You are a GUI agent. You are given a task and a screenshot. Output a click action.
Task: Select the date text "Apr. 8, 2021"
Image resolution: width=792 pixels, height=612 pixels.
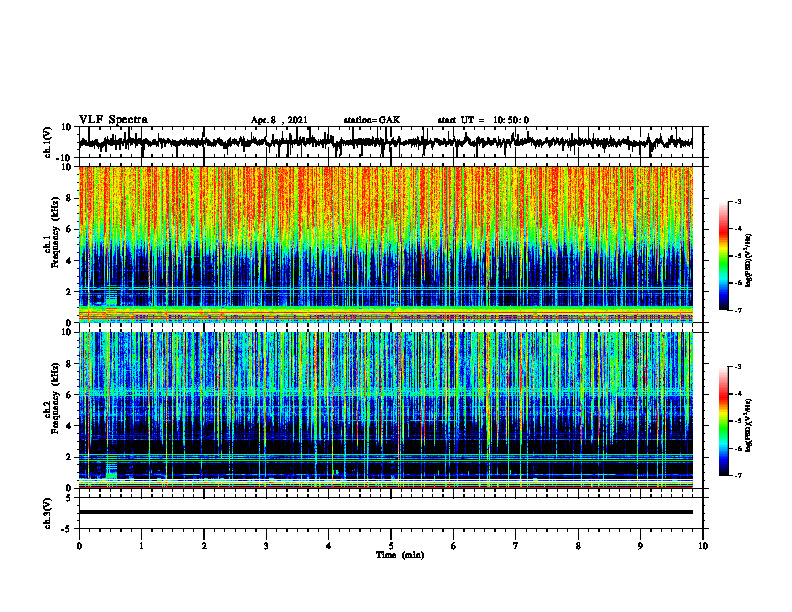click(279, 120)
